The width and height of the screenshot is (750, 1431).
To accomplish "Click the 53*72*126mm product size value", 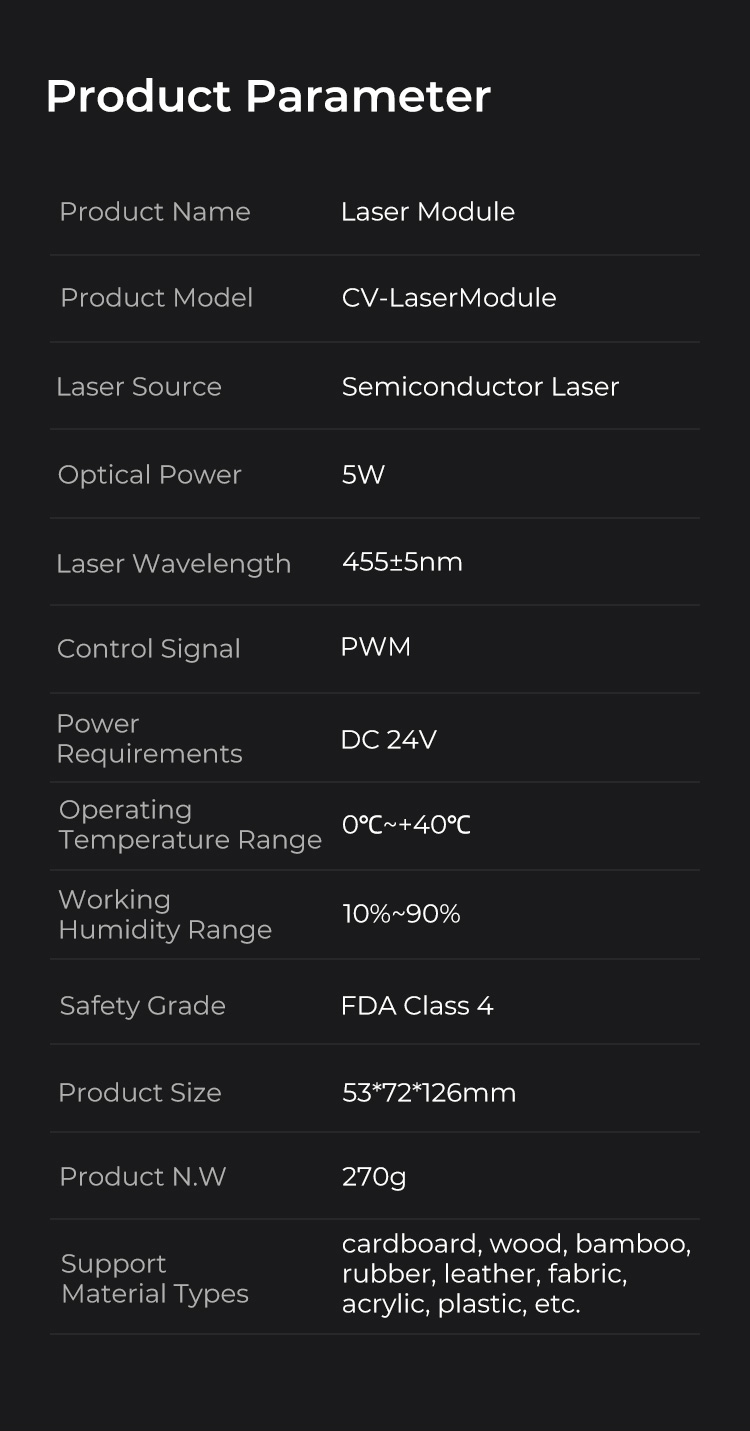I will tap(429, 1093).
